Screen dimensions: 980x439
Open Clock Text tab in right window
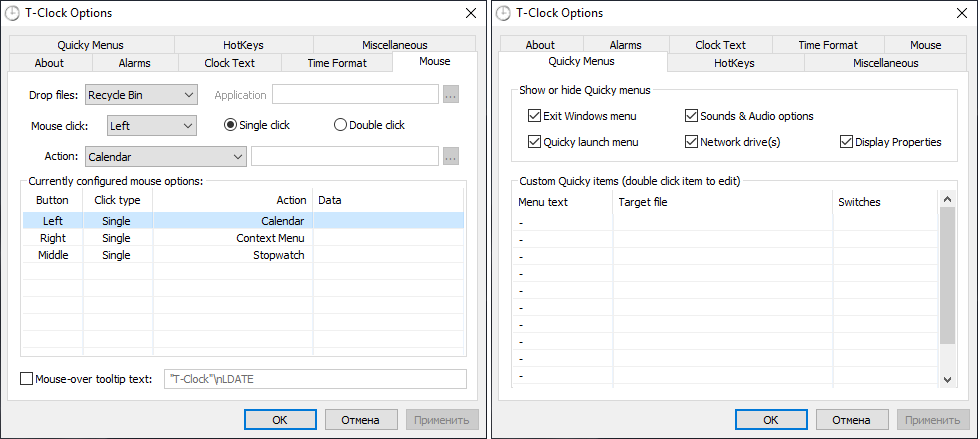point(721,45)
